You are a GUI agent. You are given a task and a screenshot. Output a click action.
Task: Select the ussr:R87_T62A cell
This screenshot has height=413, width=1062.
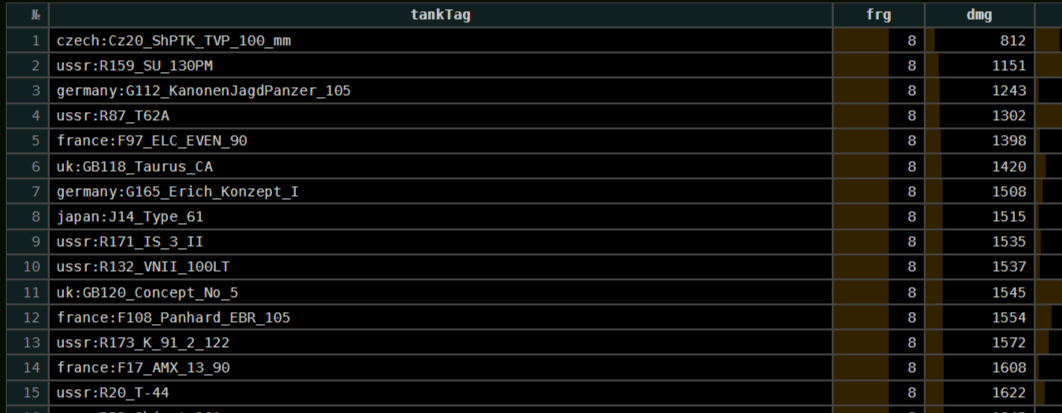112,116
